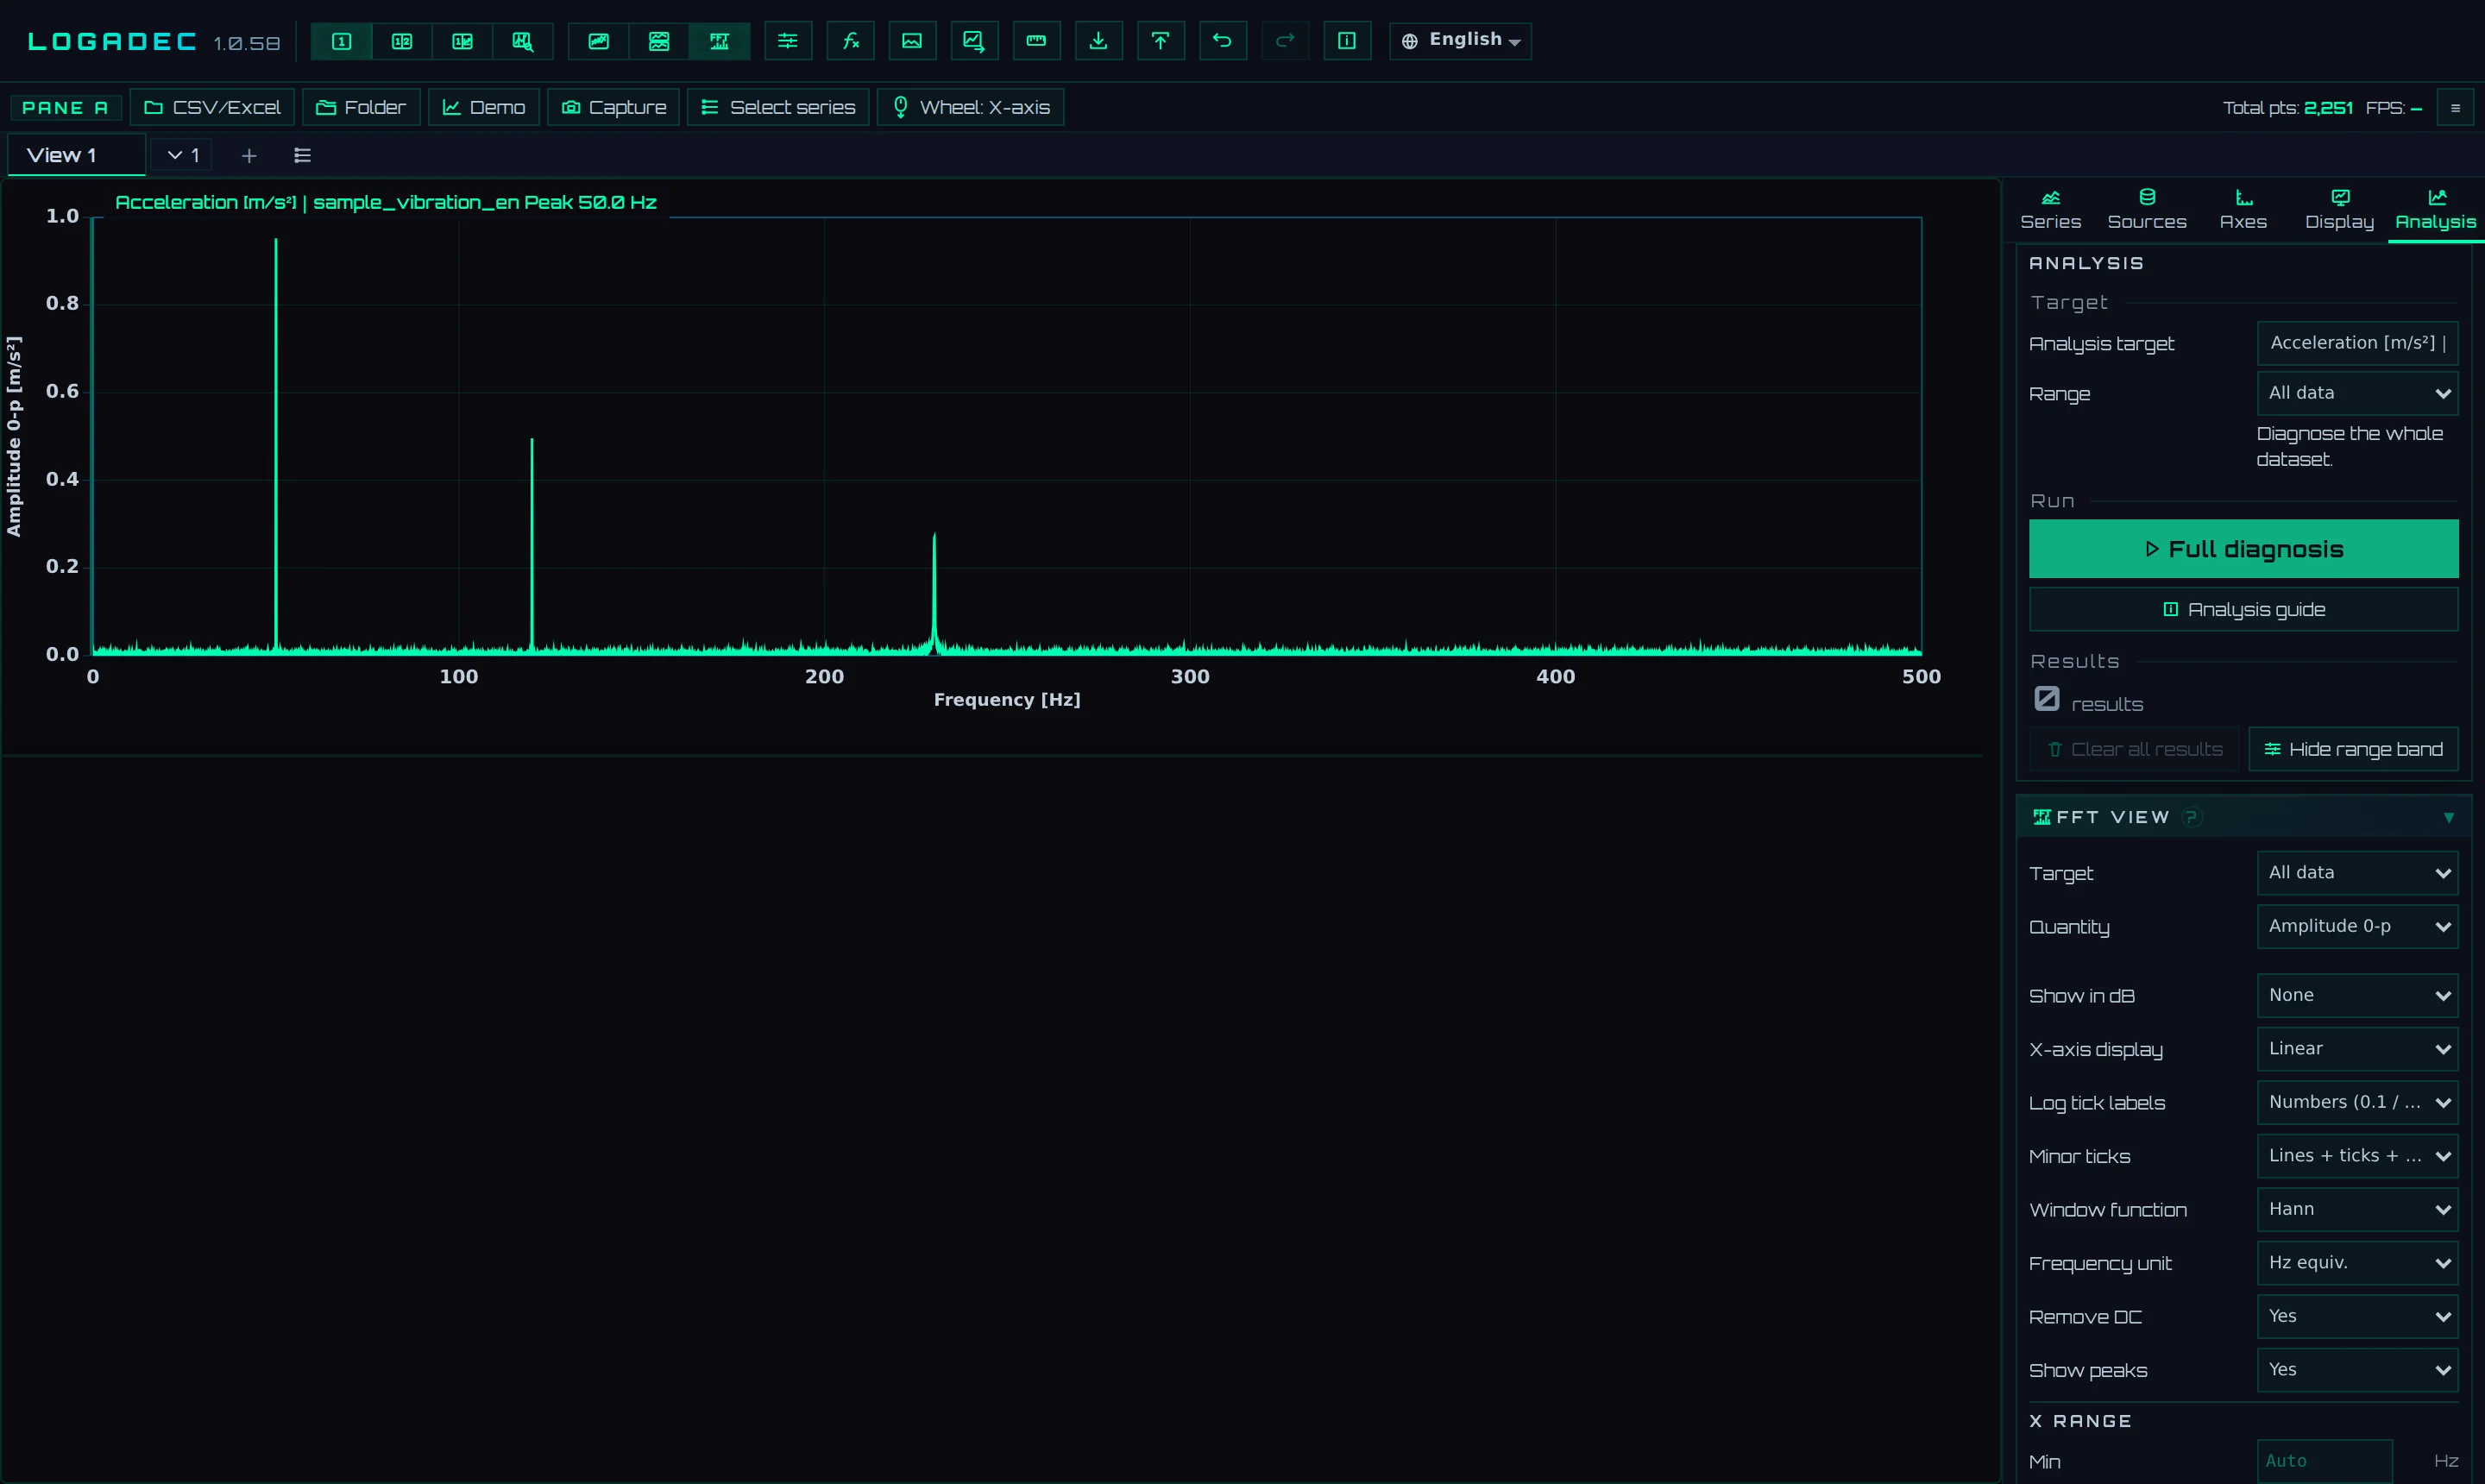Open the X-axis display Linear dropdown
Viewport: 2485px width, 1484px height.
2357,1048
